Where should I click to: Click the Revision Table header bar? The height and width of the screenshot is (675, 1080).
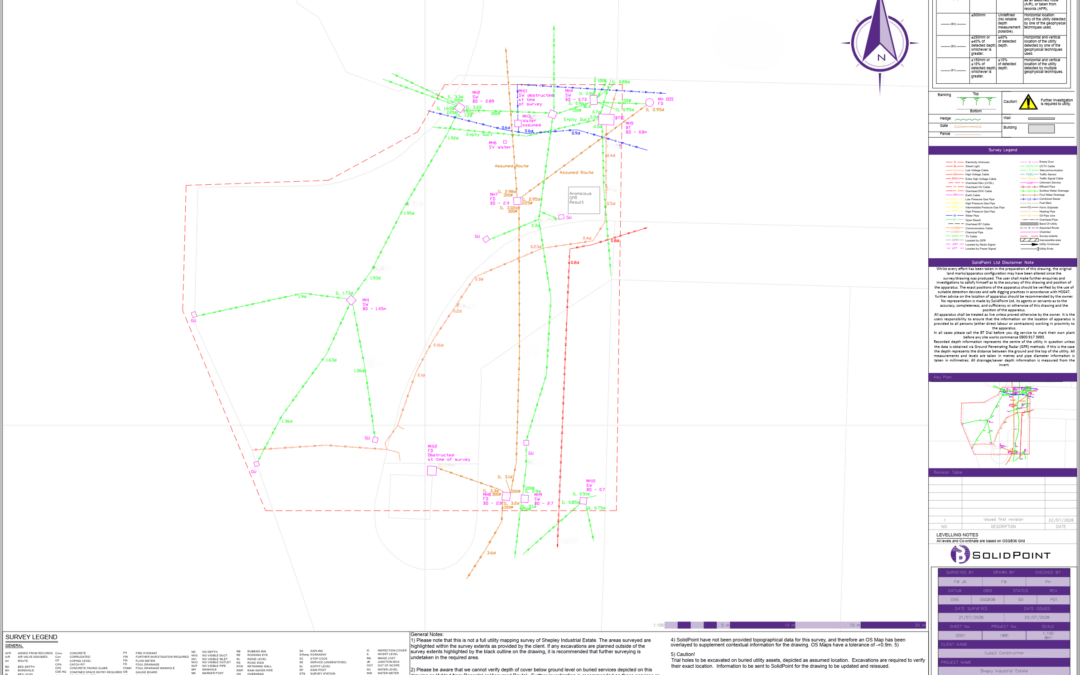click(x=1003, y=472)
